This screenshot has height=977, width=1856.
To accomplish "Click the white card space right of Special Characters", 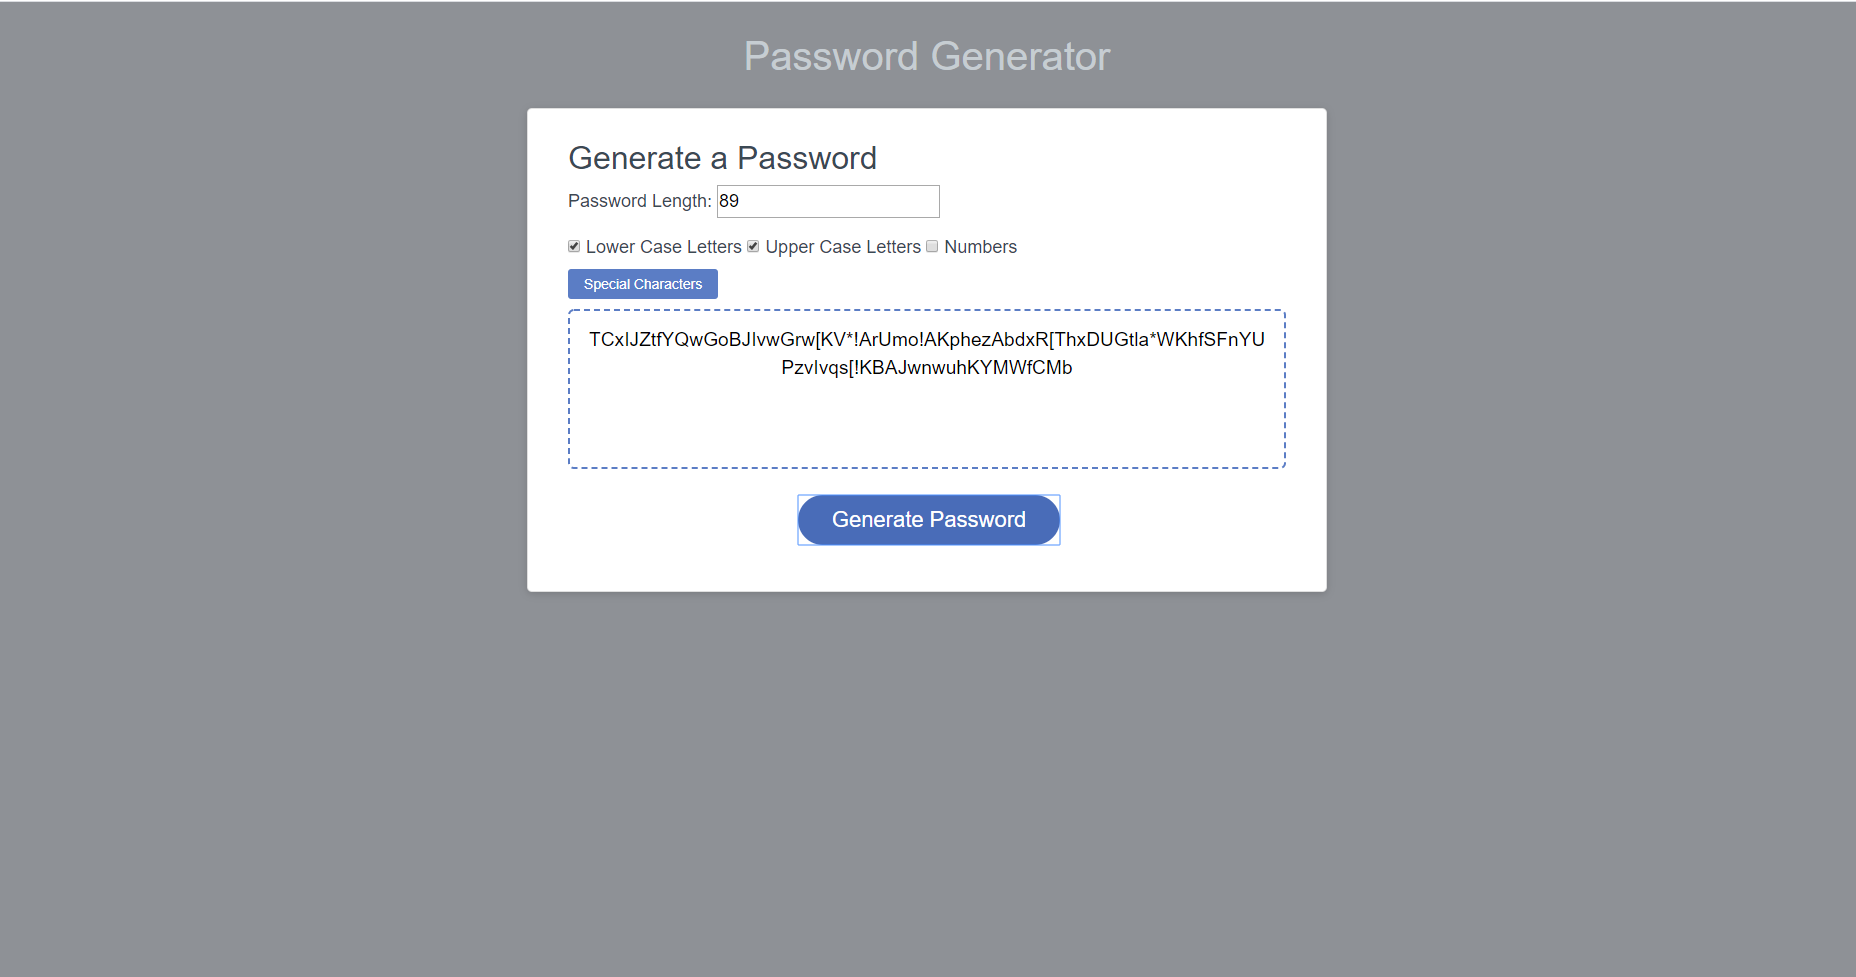I will (1000, 284).
